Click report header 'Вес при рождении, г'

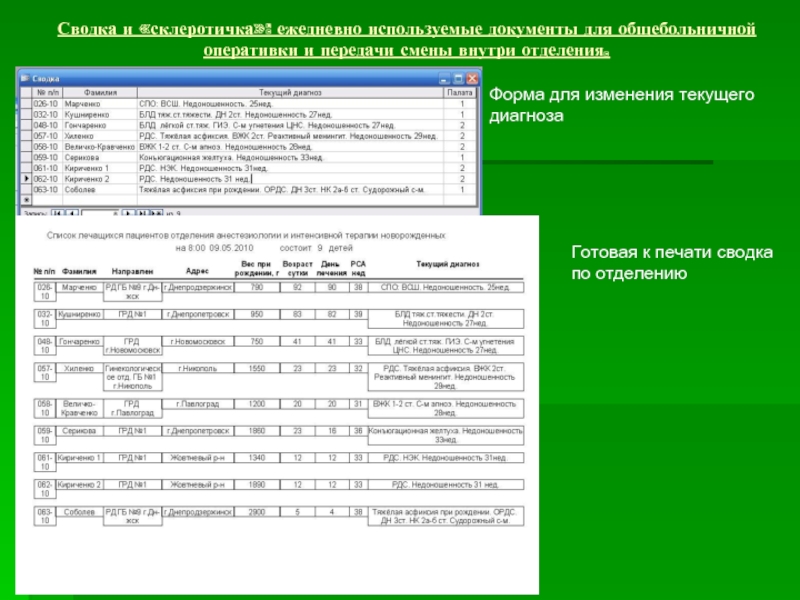[x=257, y=268]
